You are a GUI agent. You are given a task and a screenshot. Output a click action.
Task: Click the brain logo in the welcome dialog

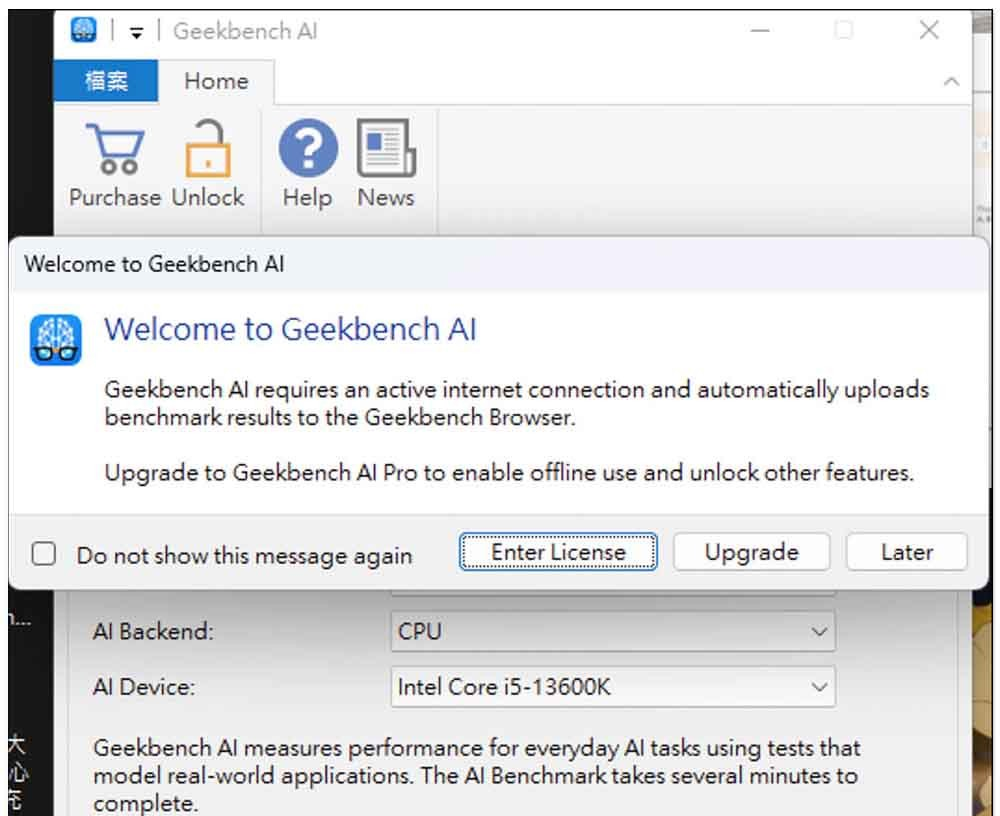coord(56,340)
